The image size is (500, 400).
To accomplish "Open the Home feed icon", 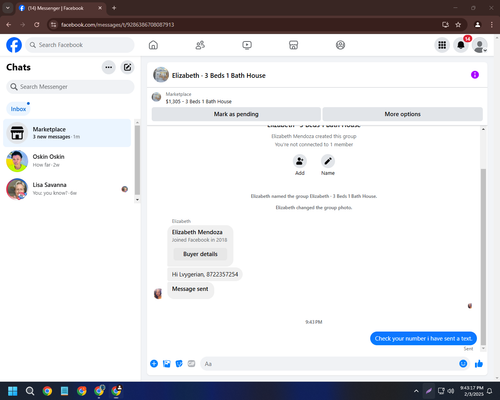I will pos(153,45).
